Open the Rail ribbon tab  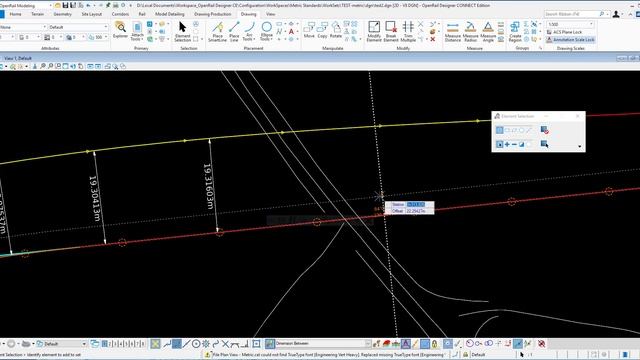[x=142, y=14]
